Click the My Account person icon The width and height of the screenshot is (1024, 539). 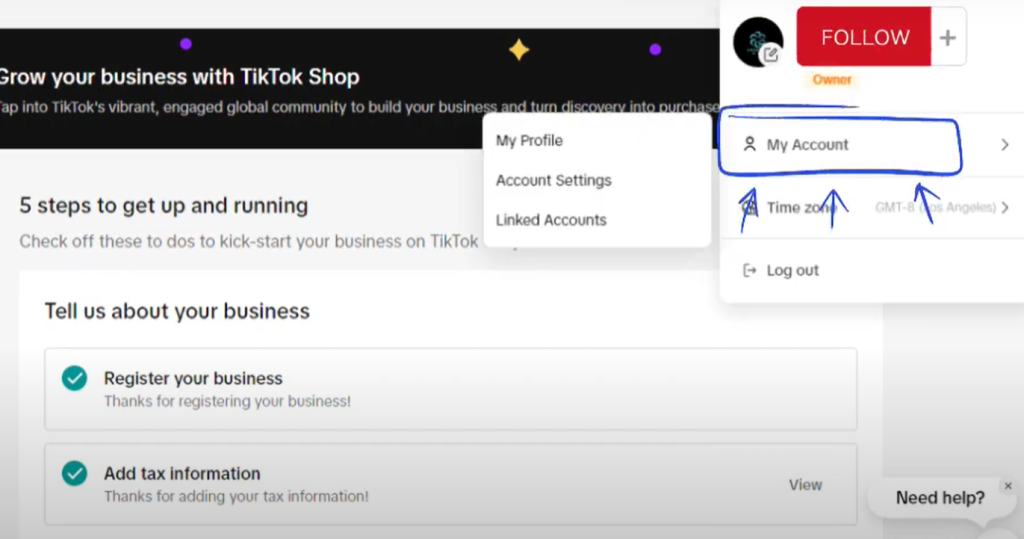[750, 144]
